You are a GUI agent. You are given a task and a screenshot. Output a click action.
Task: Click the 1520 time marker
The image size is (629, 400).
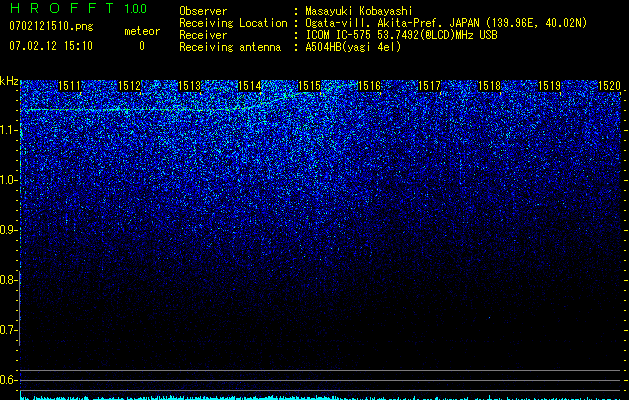tap(609, 86)
